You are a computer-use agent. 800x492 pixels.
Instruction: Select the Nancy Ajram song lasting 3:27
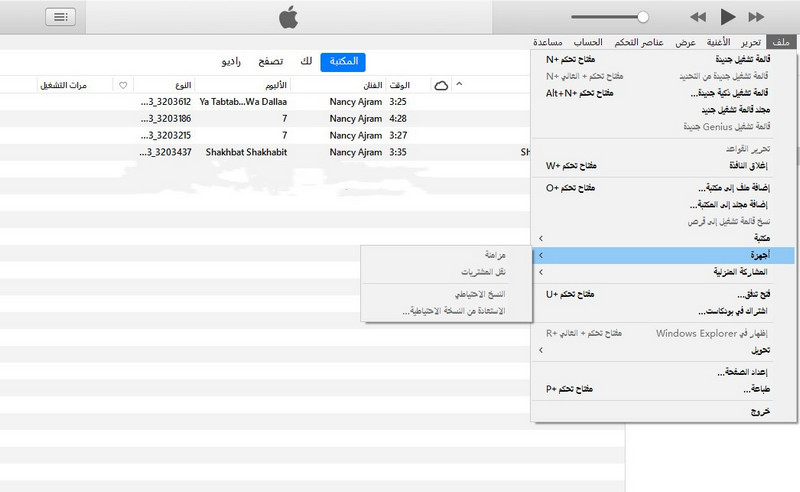point(265,135)
